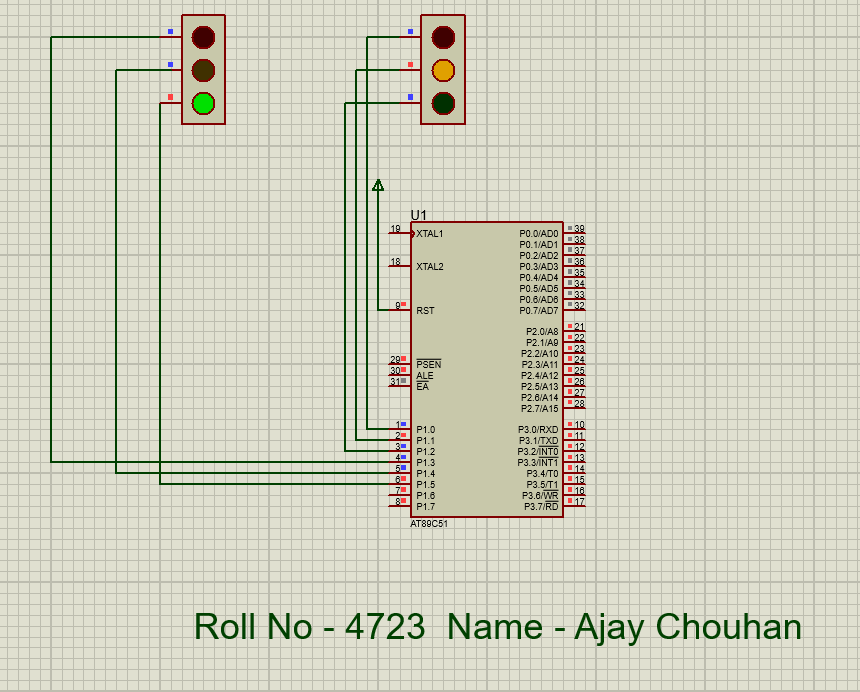Click the amber lamp on left traffic light
The height and width of the screenshot is (692, 860).
(203, 70)
